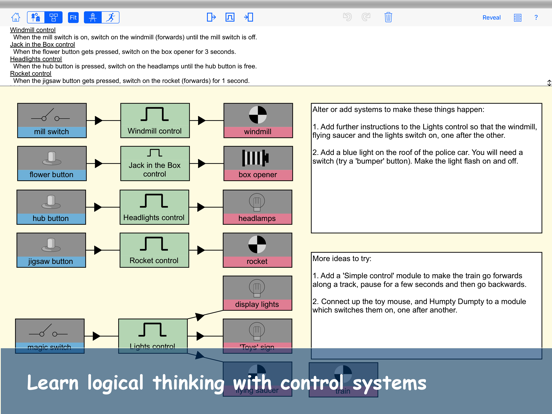The image size is (552, 414).
Task: Select the hub button input block
Action: 51,207
